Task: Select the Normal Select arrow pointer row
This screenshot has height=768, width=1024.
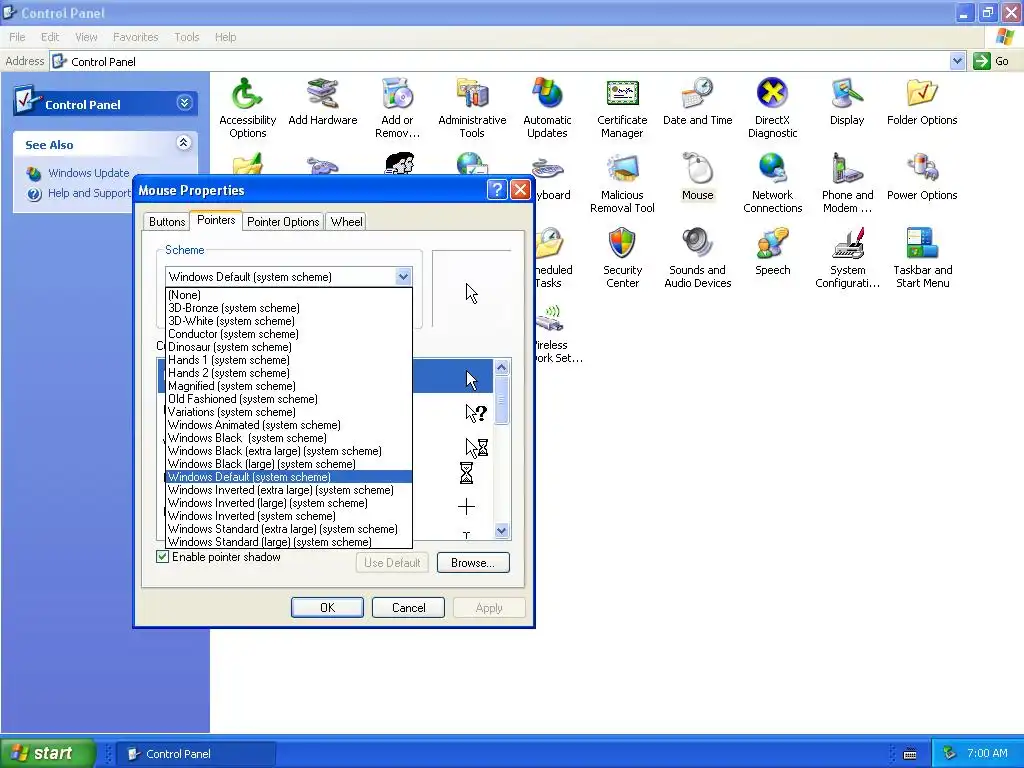Action: tap(453, 376)
